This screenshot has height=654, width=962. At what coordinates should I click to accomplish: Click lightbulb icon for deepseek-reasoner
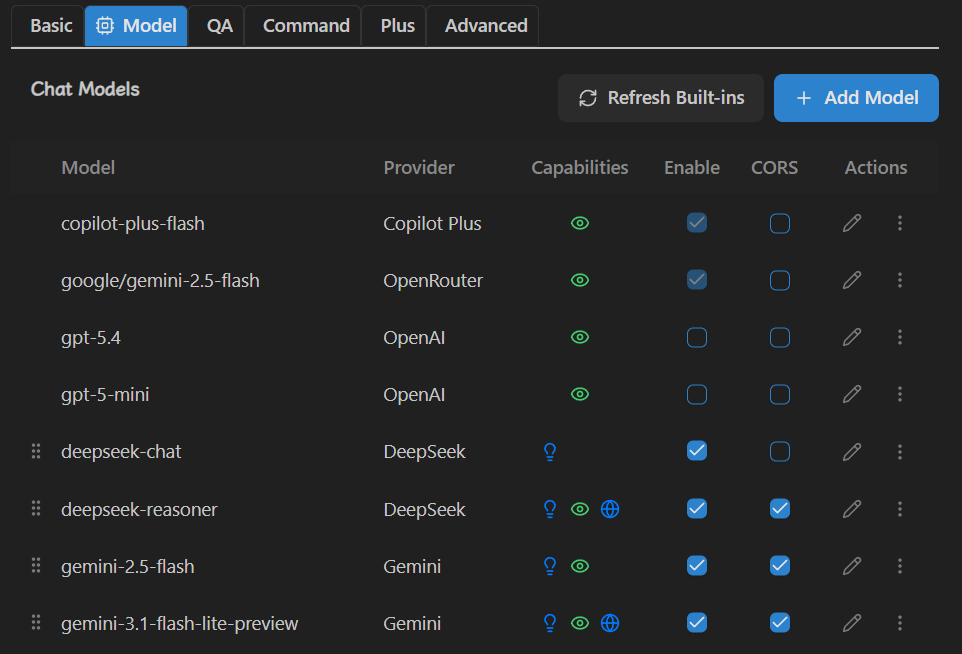click(x=550, y=509)
